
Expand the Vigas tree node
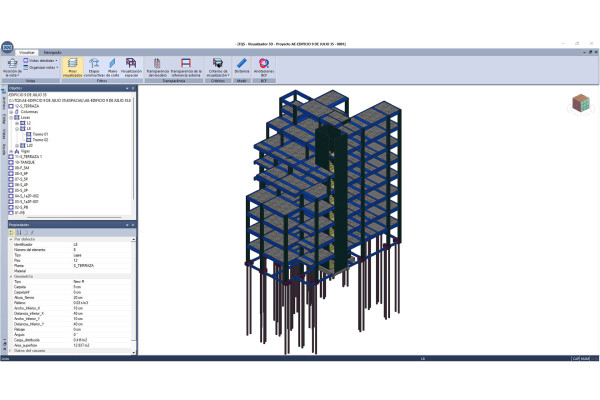[11, 151]
